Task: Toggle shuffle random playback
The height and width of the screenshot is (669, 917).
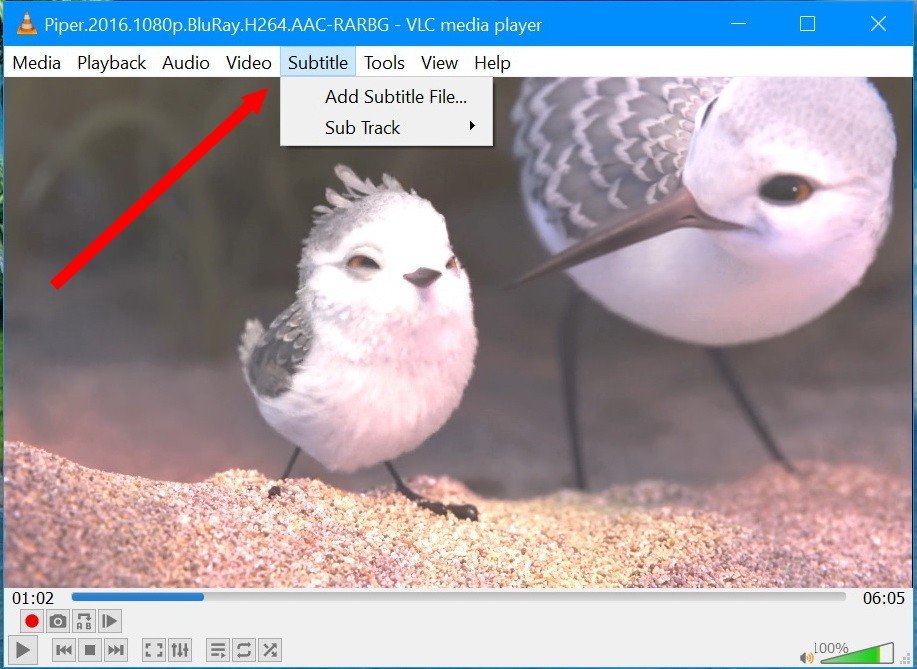Action: [x=270, y=650]
